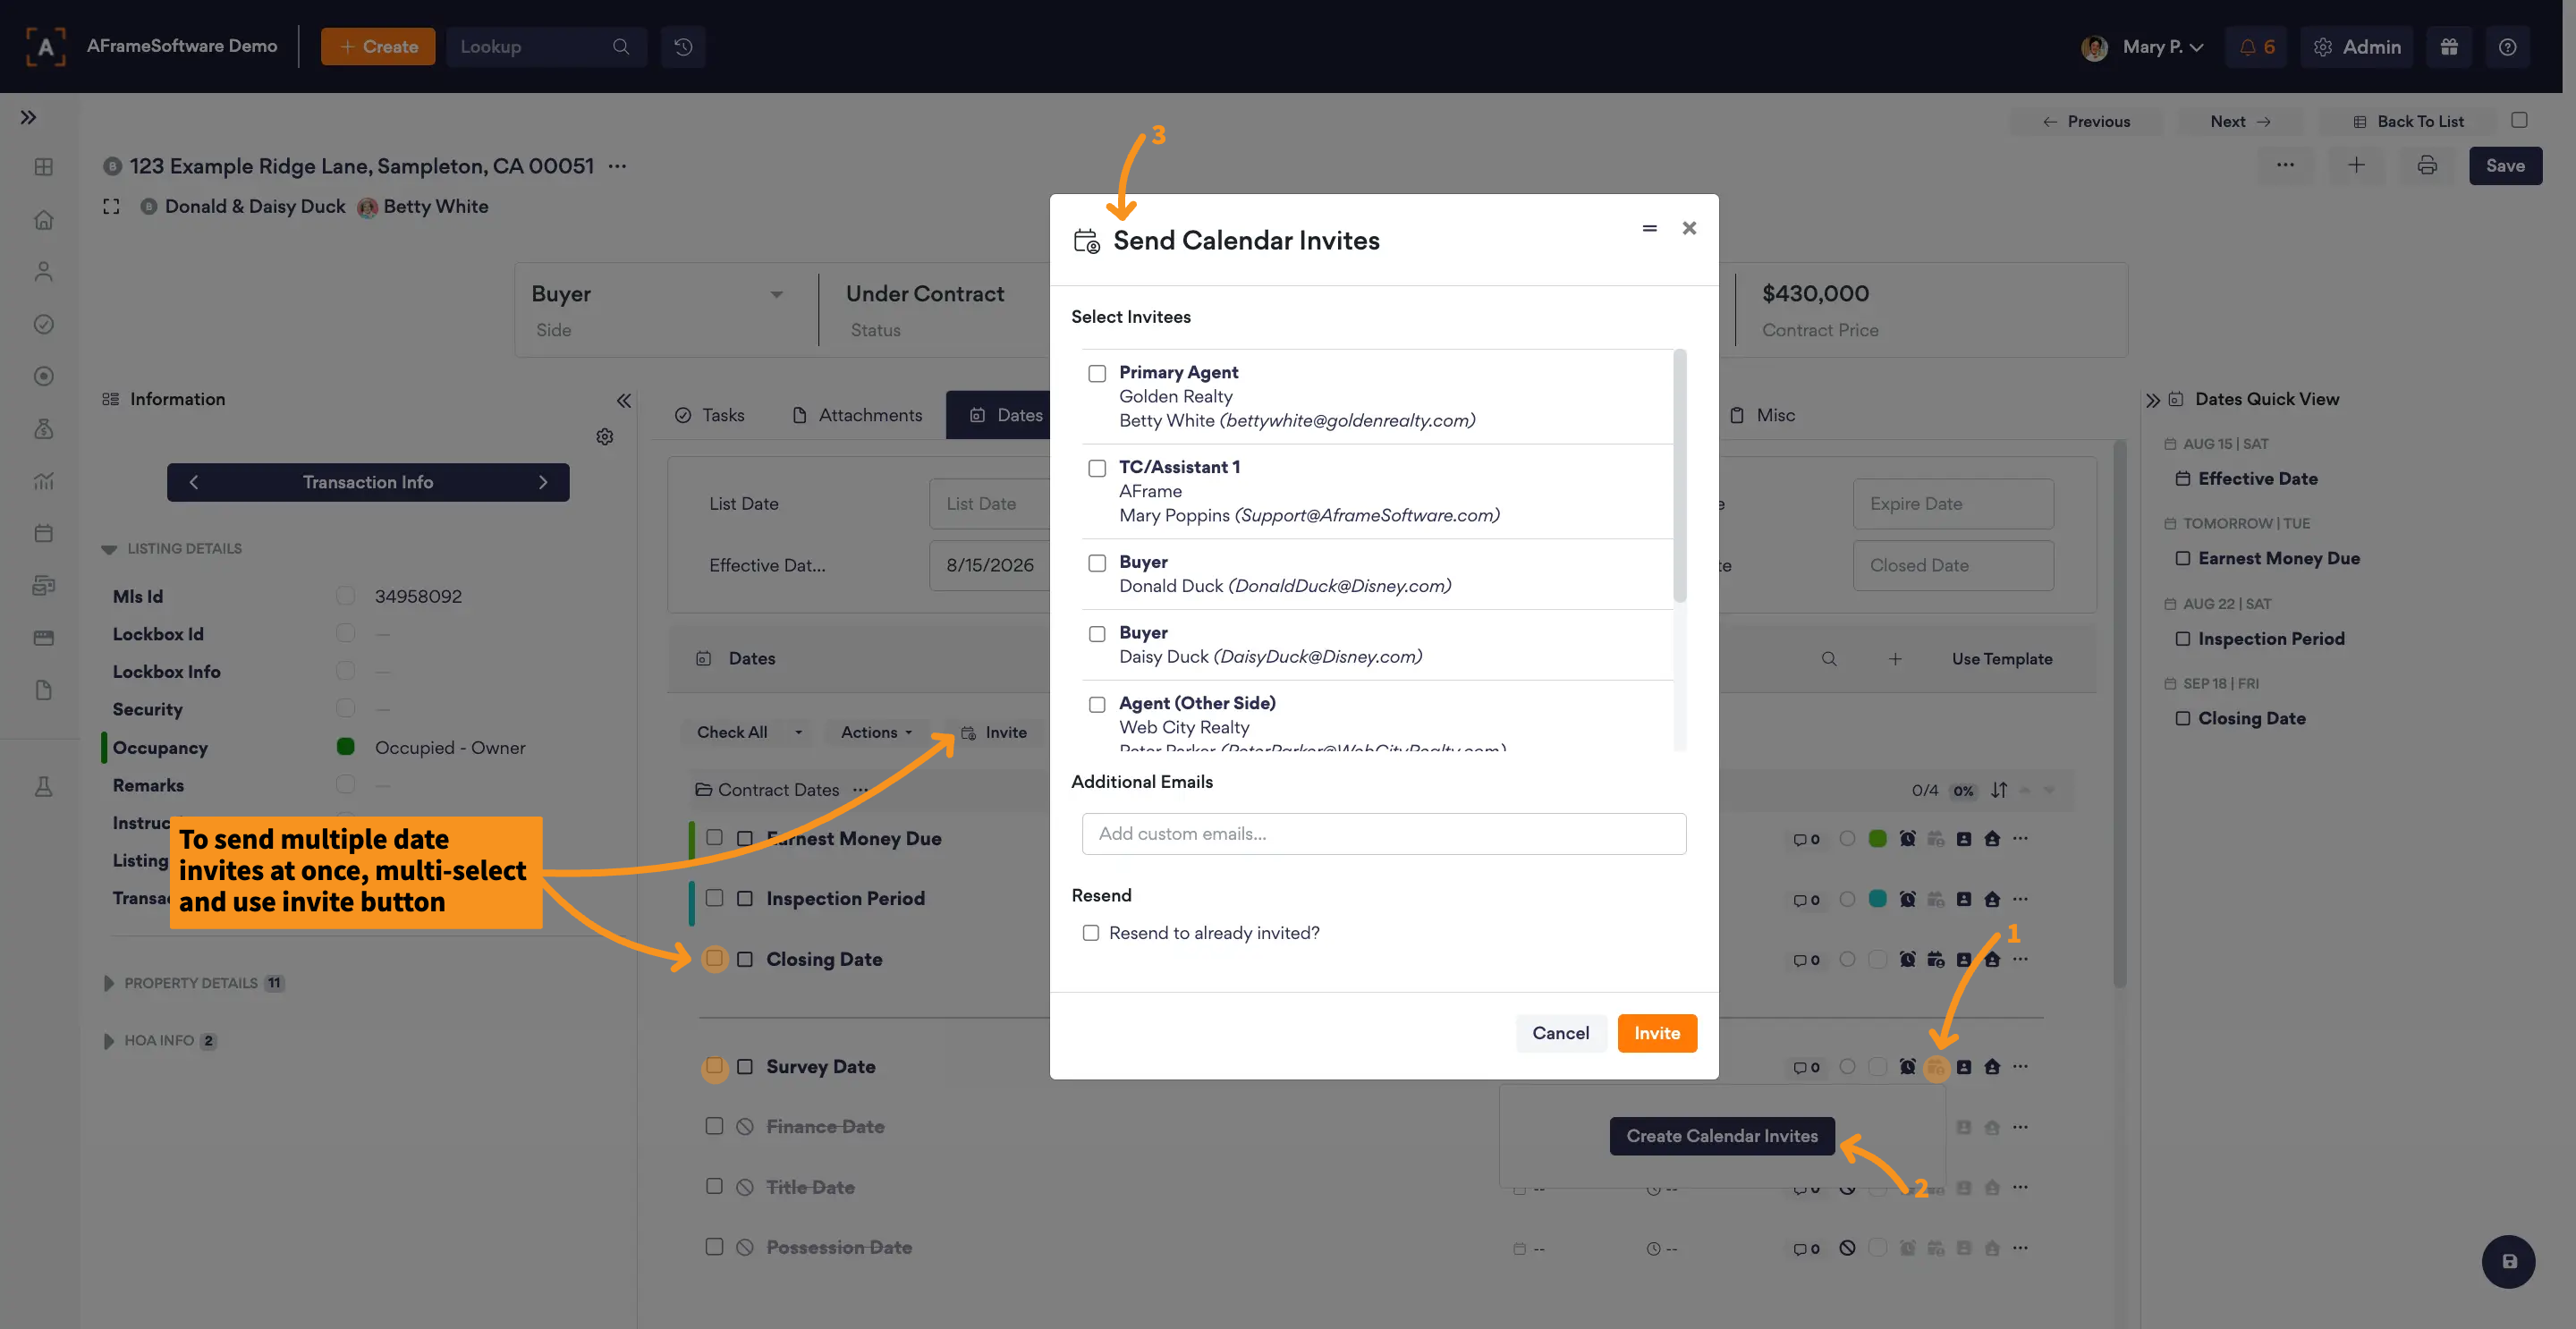Viewport: 2576px width, 1329px height.
Task: Expand the HOA Info section
Action: pos(109,1041)
